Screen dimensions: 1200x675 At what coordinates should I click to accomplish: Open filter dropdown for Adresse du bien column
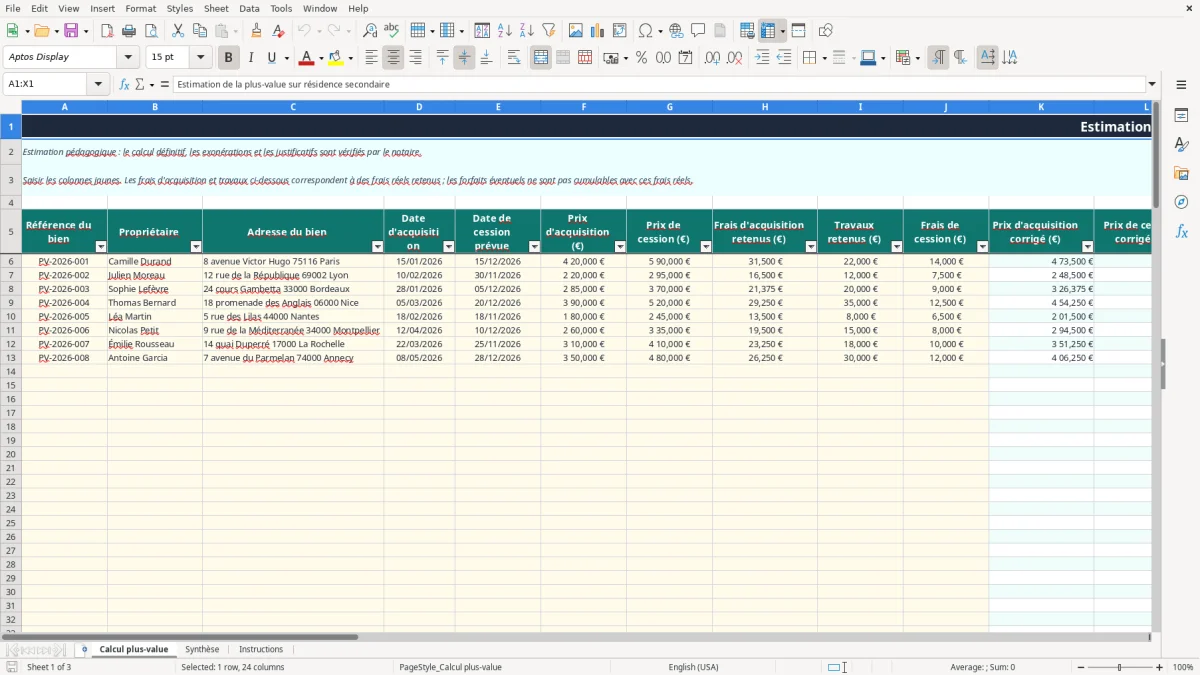(x=377, y=246)
